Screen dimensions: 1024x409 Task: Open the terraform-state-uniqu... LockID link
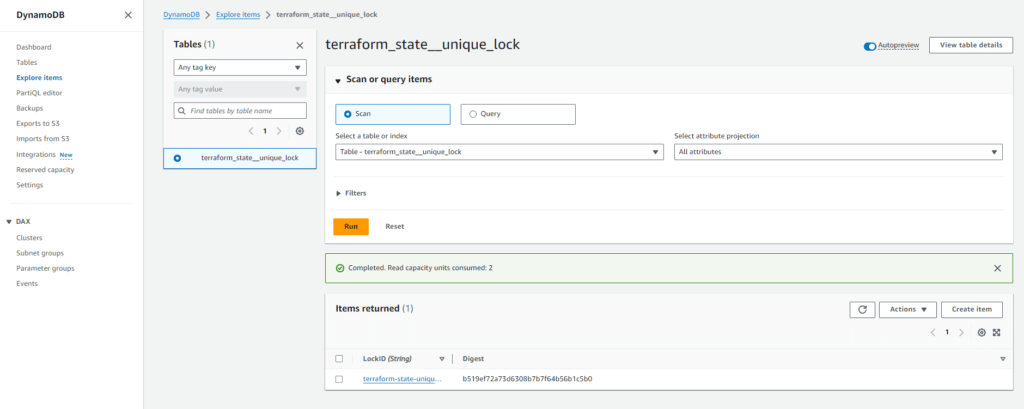pyautogui.click(x=402, y=379)
